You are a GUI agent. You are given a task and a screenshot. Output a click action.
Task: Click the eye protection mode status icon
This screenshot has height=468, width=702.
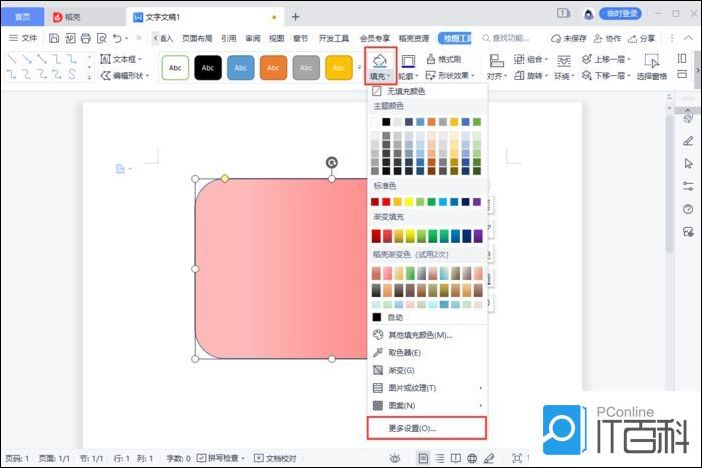(x=396, y=457)
